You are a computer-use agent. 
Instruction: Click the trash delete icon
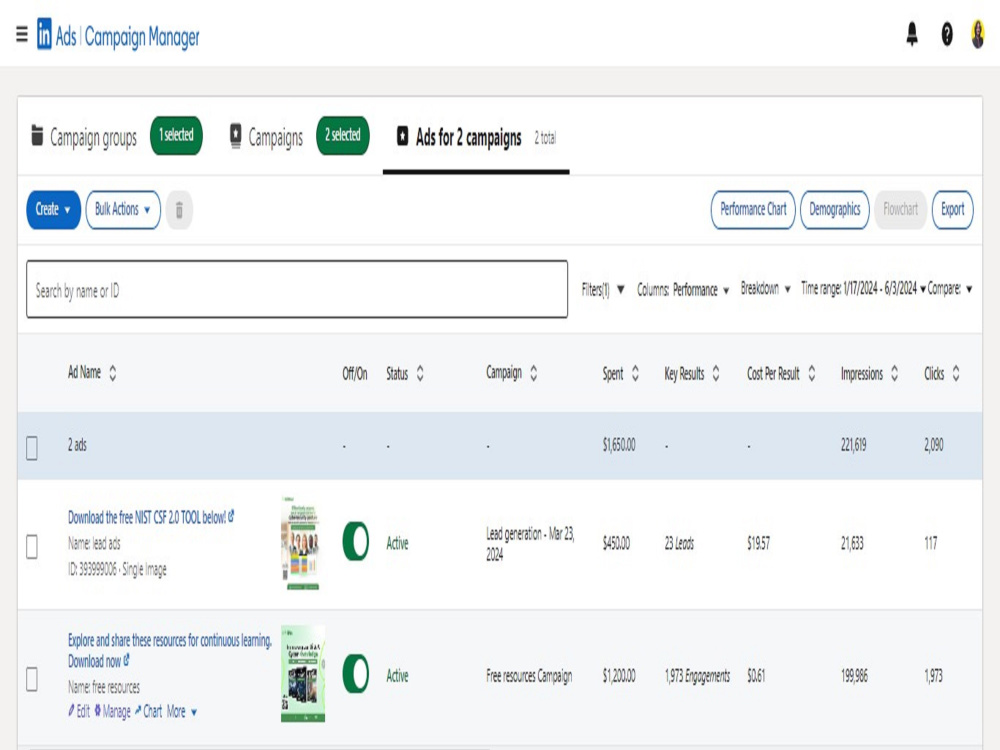[x=179, y=209]
